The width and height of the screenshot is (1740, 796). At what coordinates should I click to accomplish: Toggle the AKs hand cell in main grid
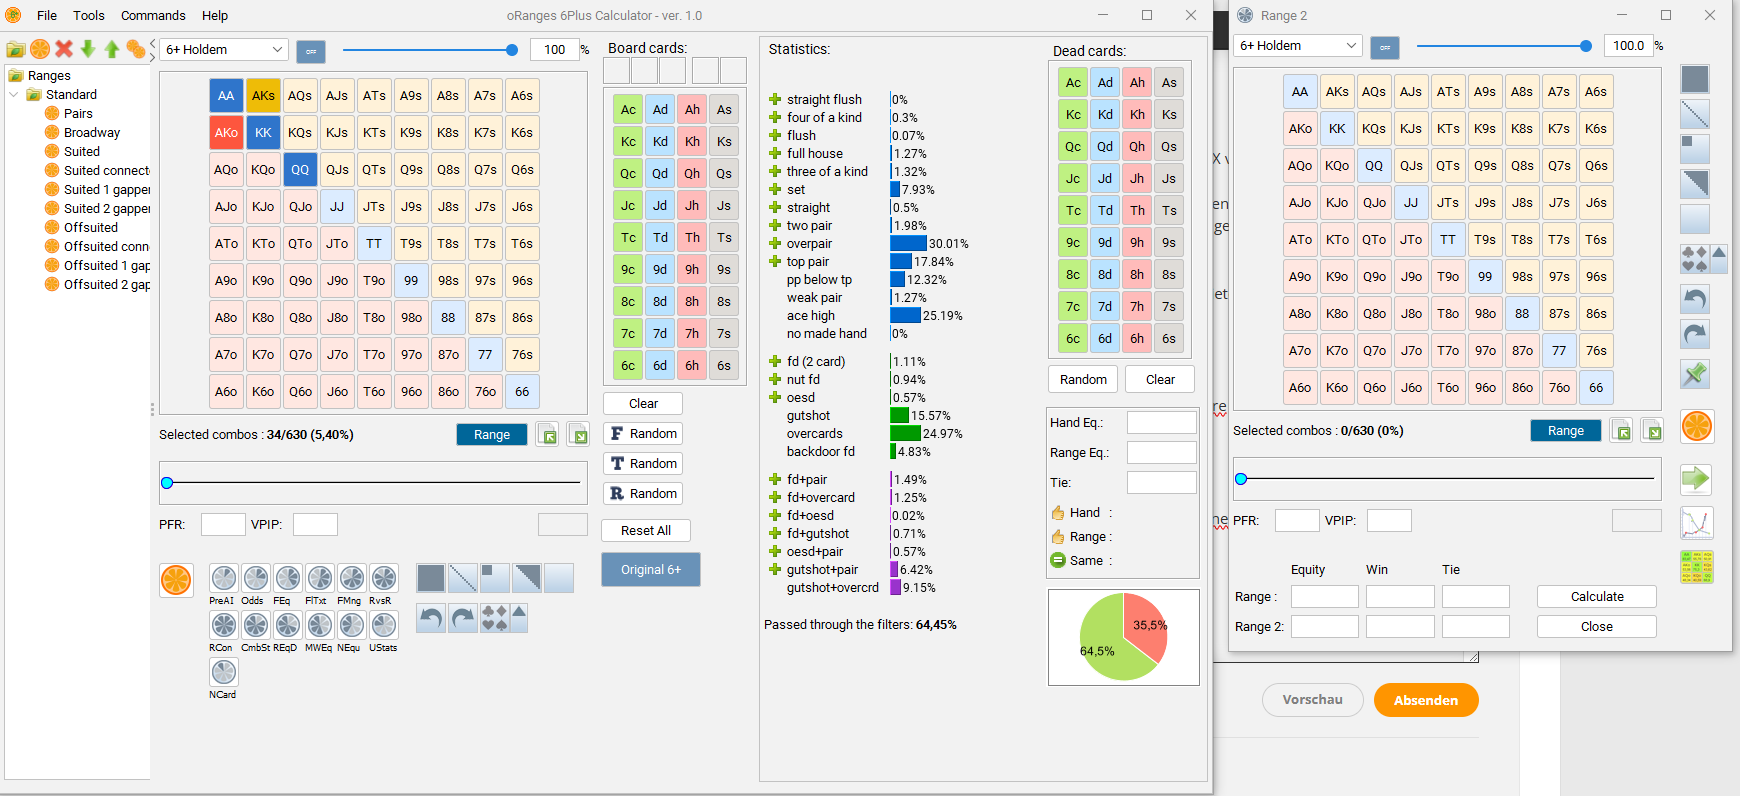tap(263, 96)
